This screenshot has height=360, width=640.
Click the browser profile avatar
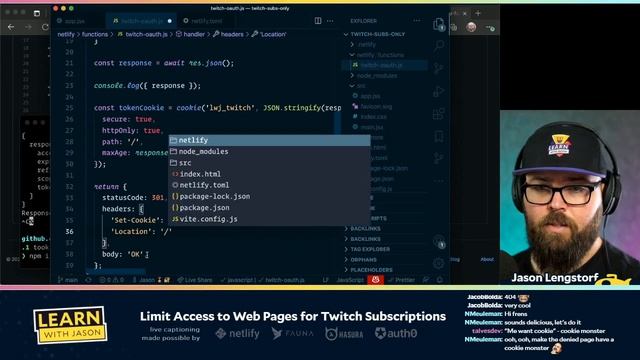(471, 27)
